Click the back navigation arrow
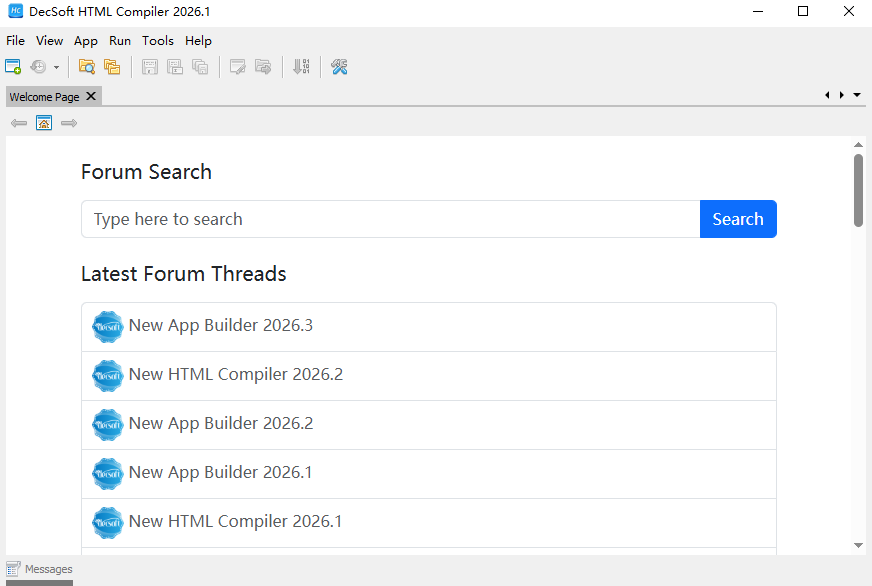Viewport: 872px width, 586px height. click(18, 122)
